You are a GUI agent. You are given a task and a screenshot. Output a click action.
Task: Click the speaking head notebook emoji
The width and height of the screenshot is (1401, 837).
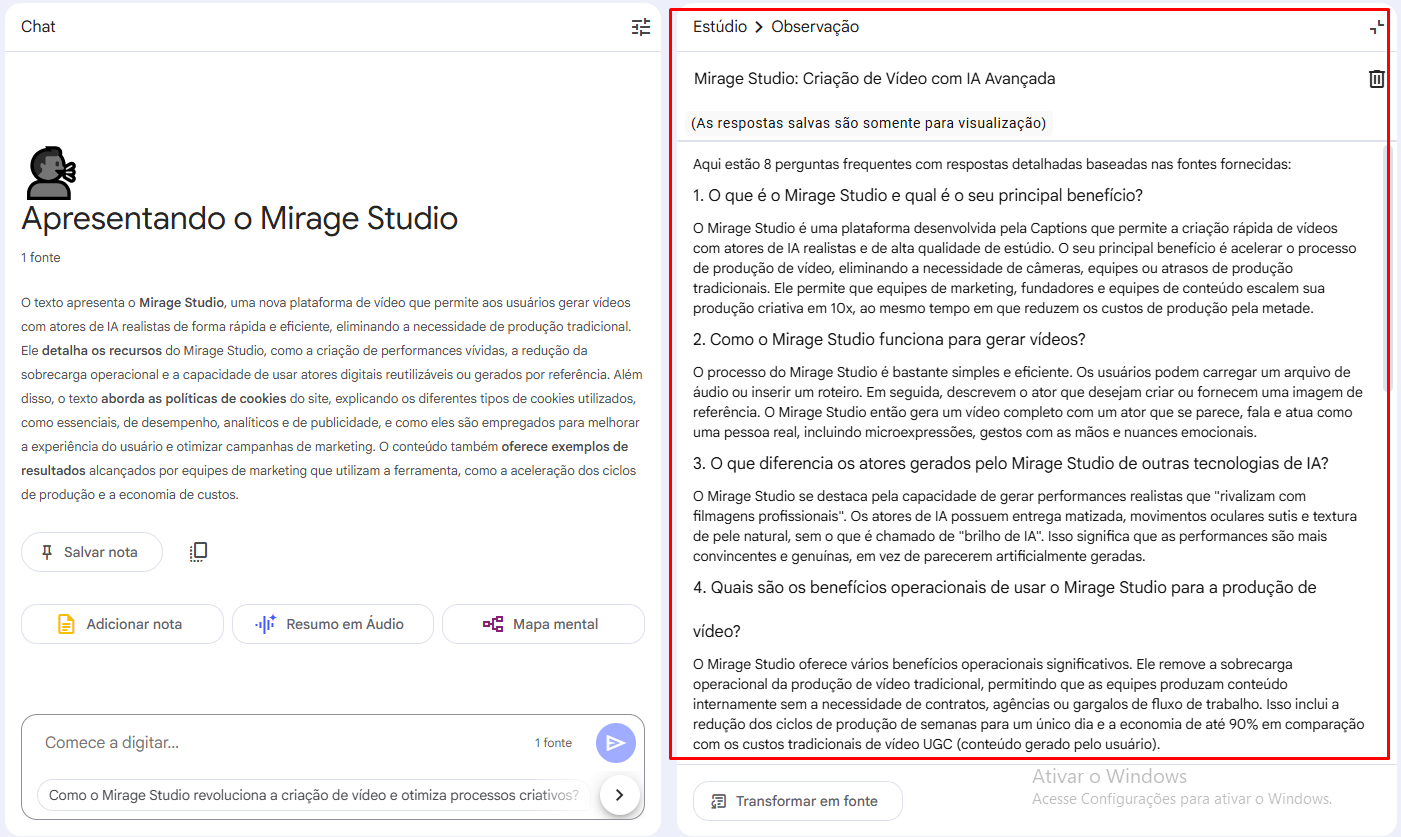[50, 173]
